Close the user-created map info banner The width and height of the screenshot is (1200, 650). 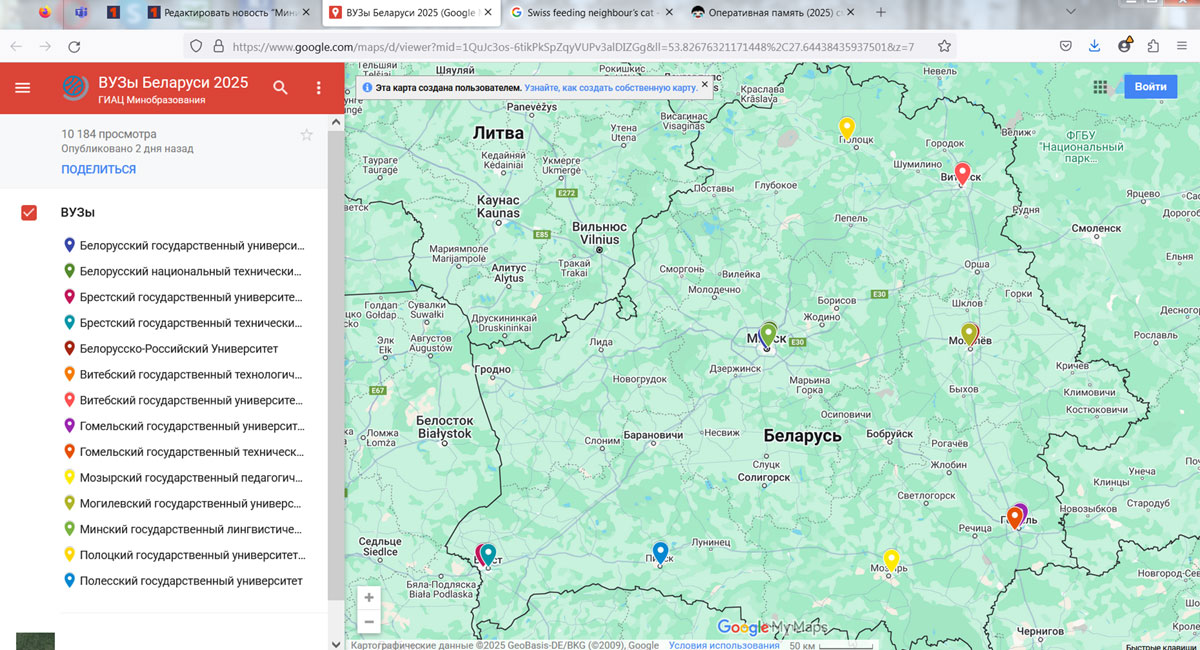tap(704, 86)
